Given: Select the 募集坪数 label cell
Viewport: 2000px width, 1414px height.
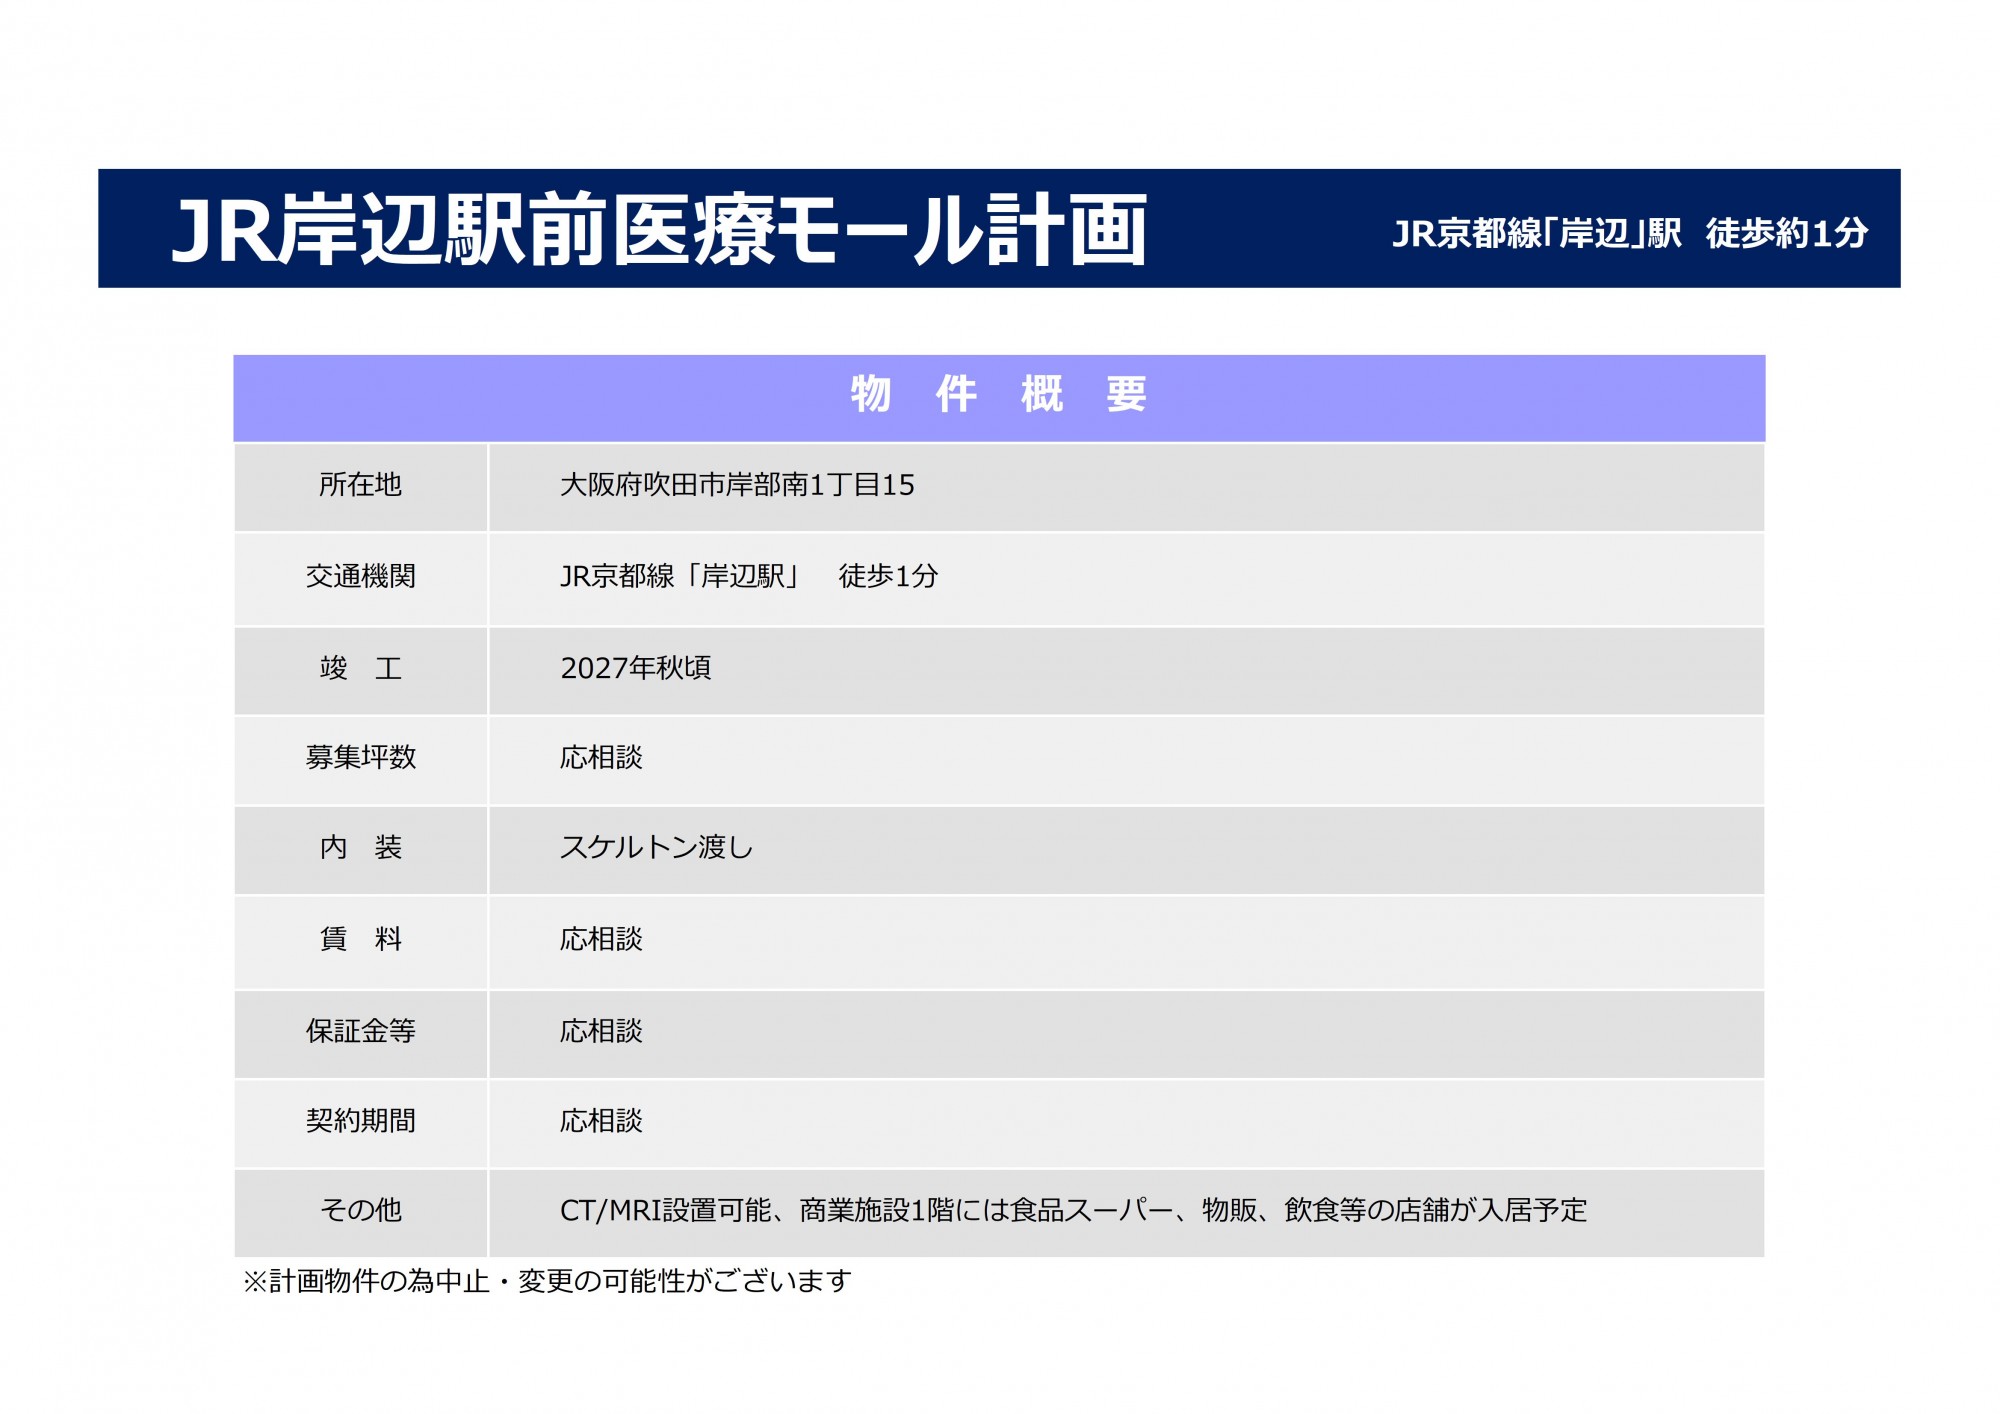Looking at the screenshot, I should pyautogui.click(x=360, y=757).
